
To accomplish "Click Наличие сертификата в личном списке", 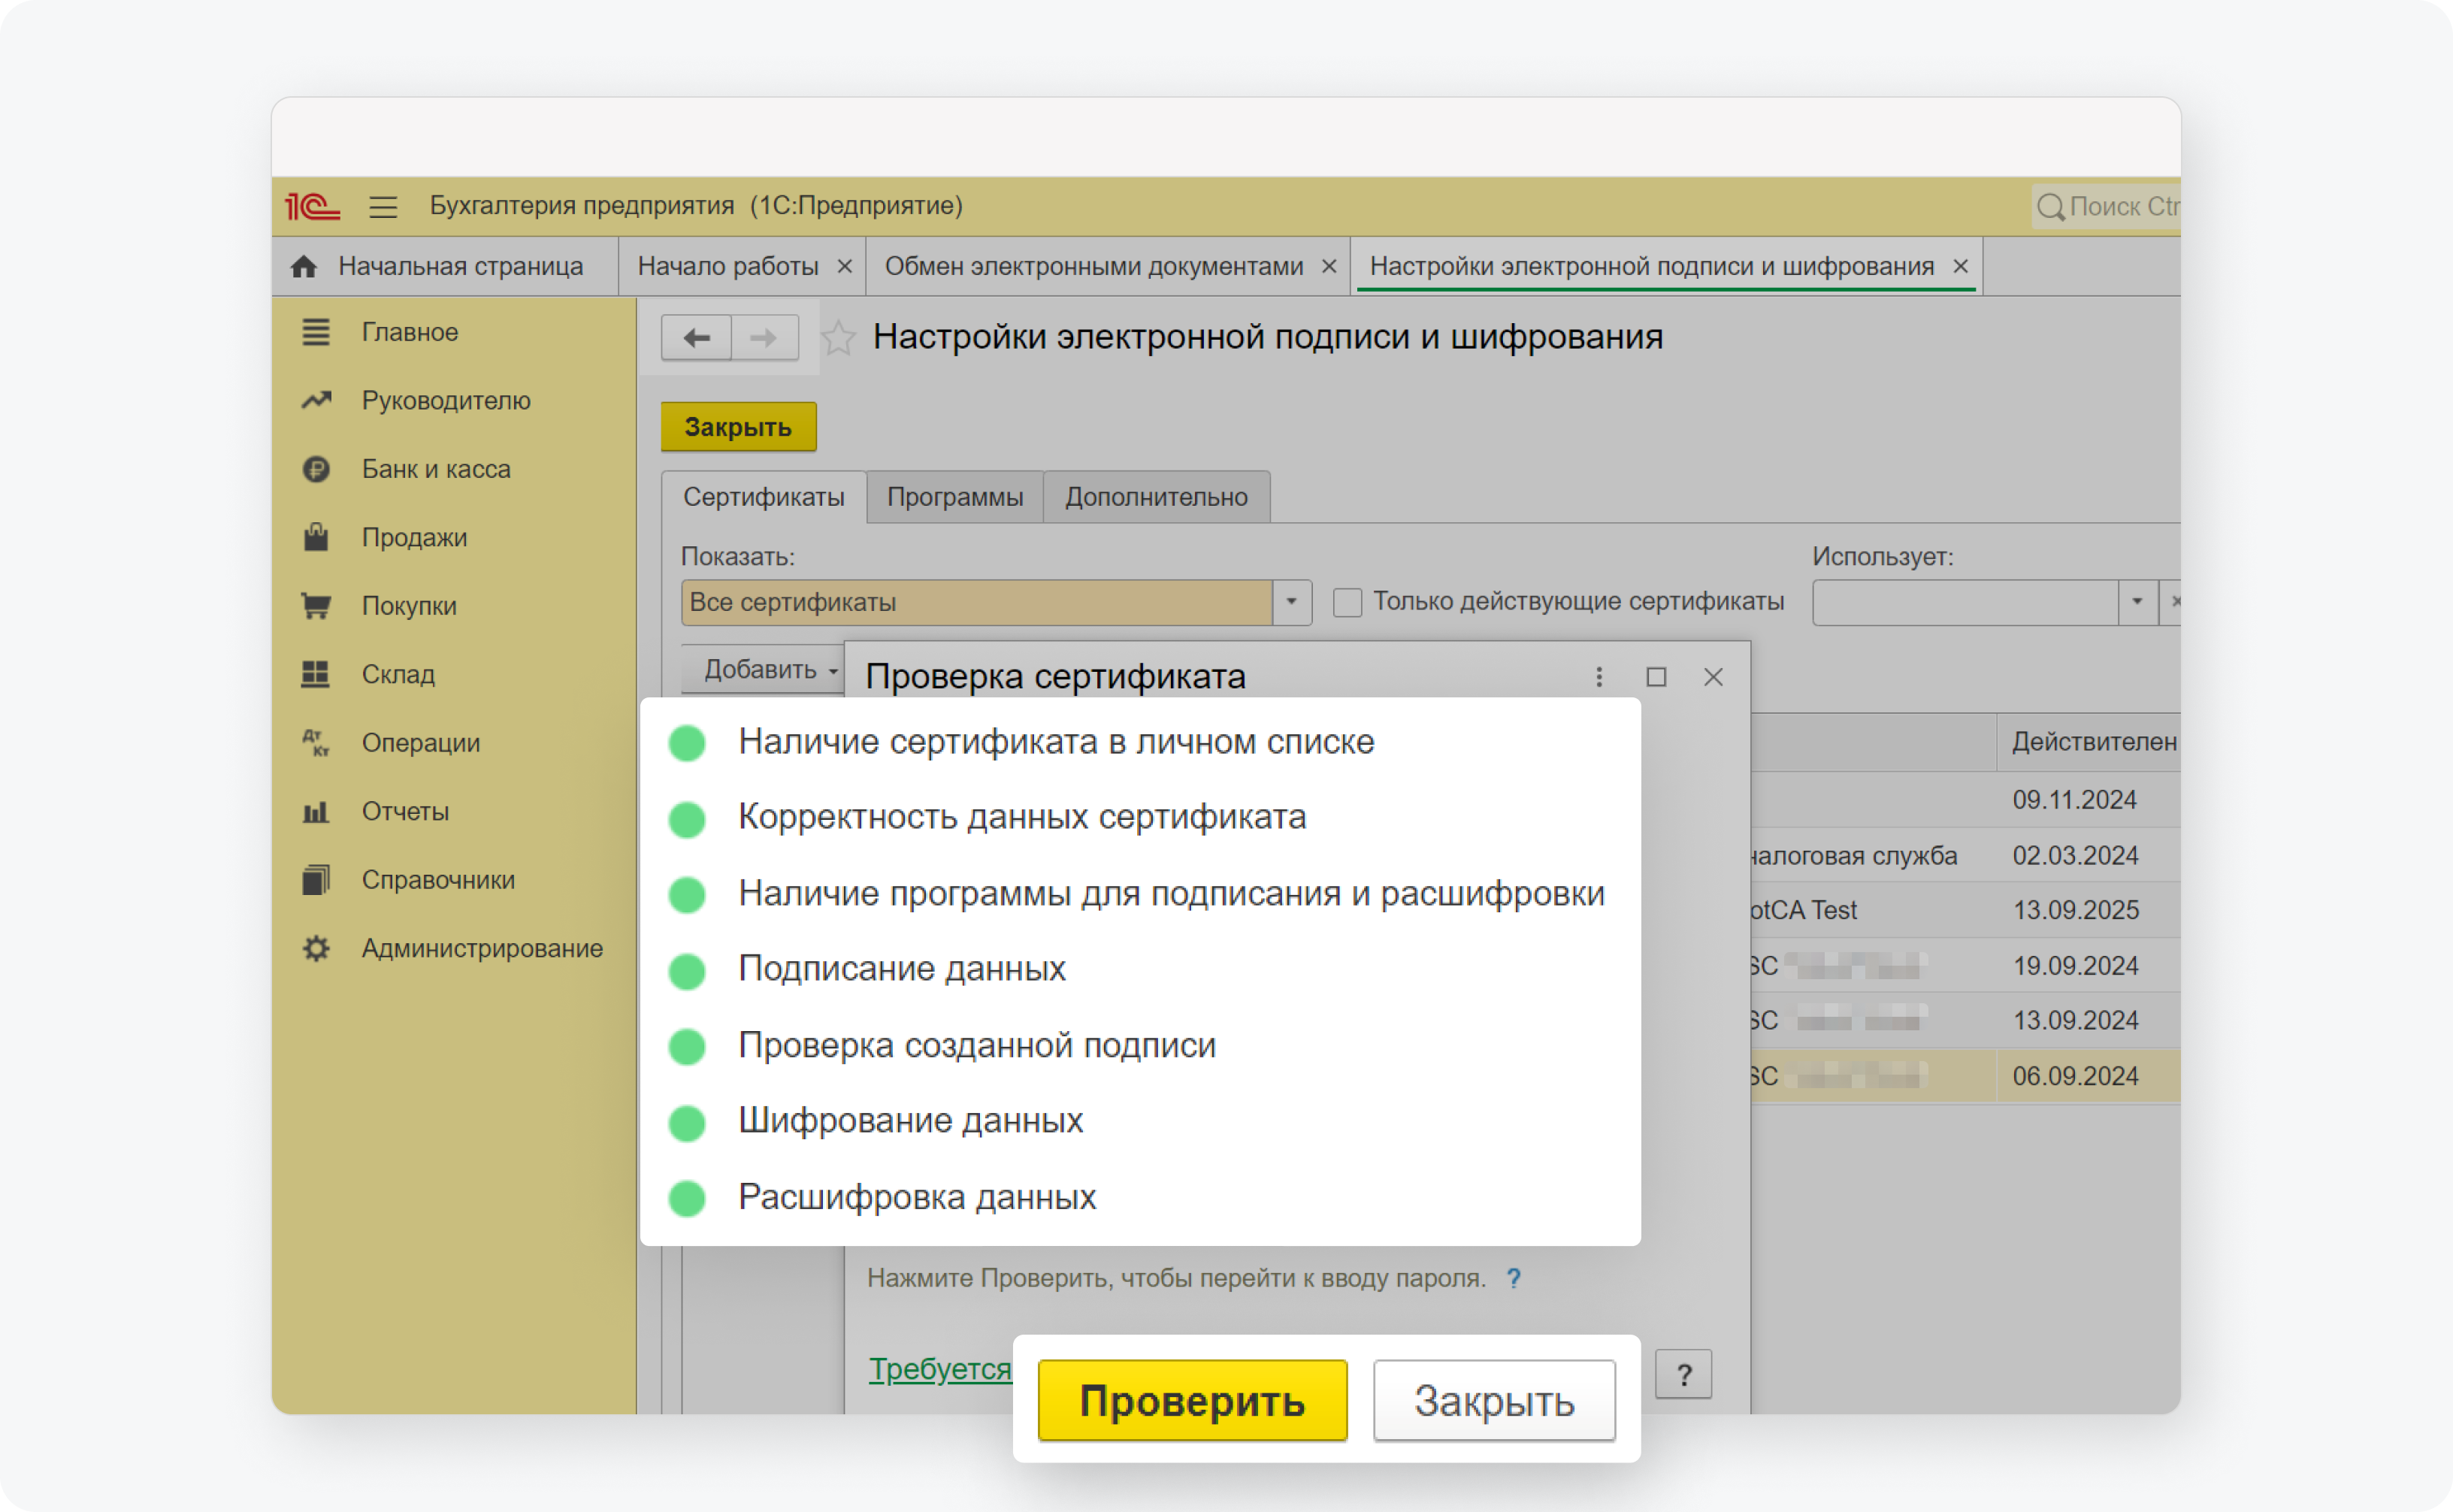I will pyautogui.click(x=1056, y=742).
